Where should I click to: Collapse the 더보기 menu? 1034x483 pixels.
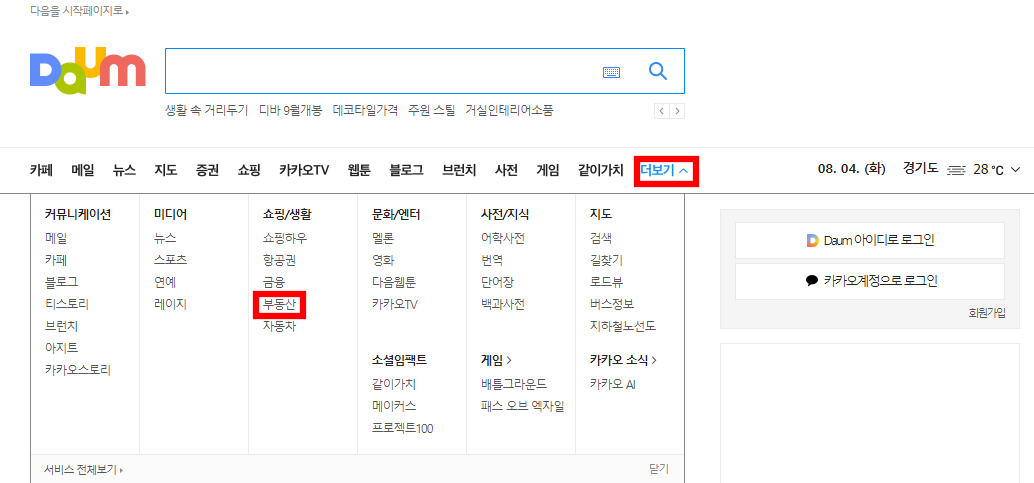point(665,170)
